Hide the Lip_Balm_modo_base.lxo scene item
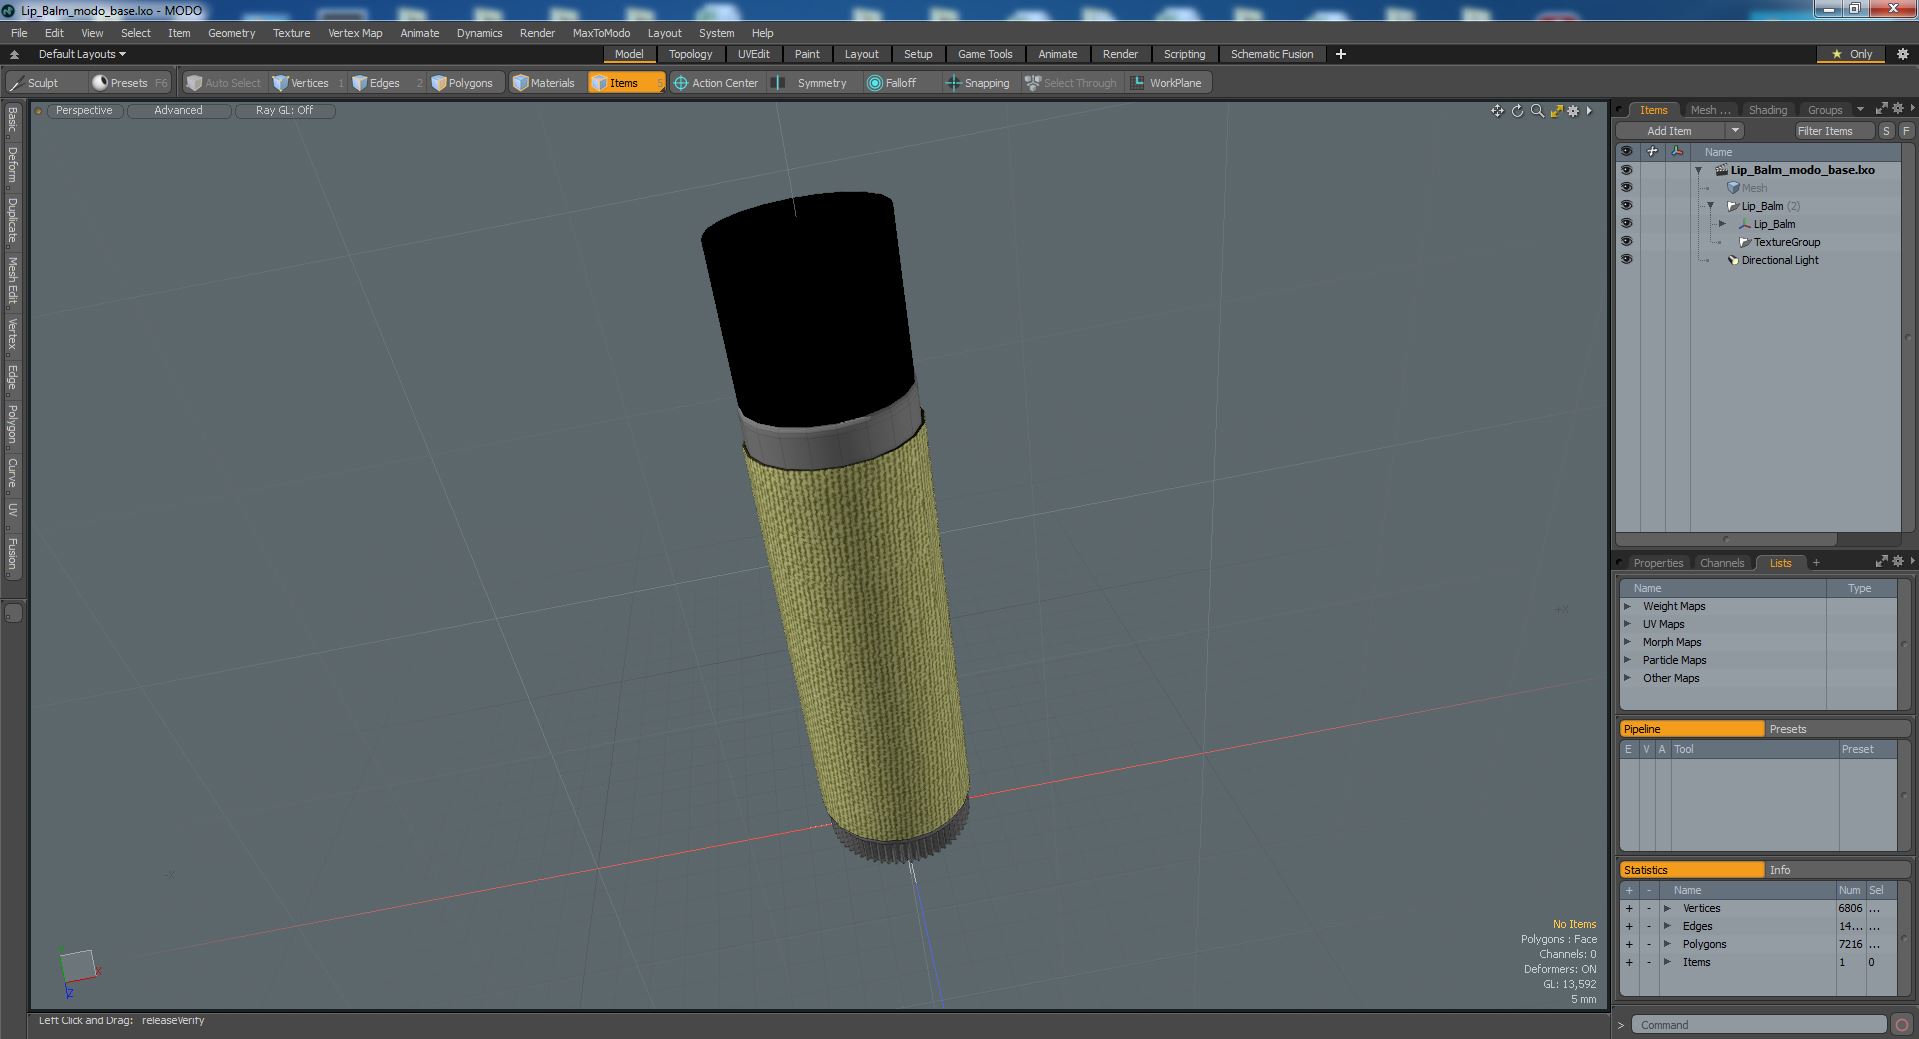Viewport: 1919px width, 1039px height. point(1626,170)
